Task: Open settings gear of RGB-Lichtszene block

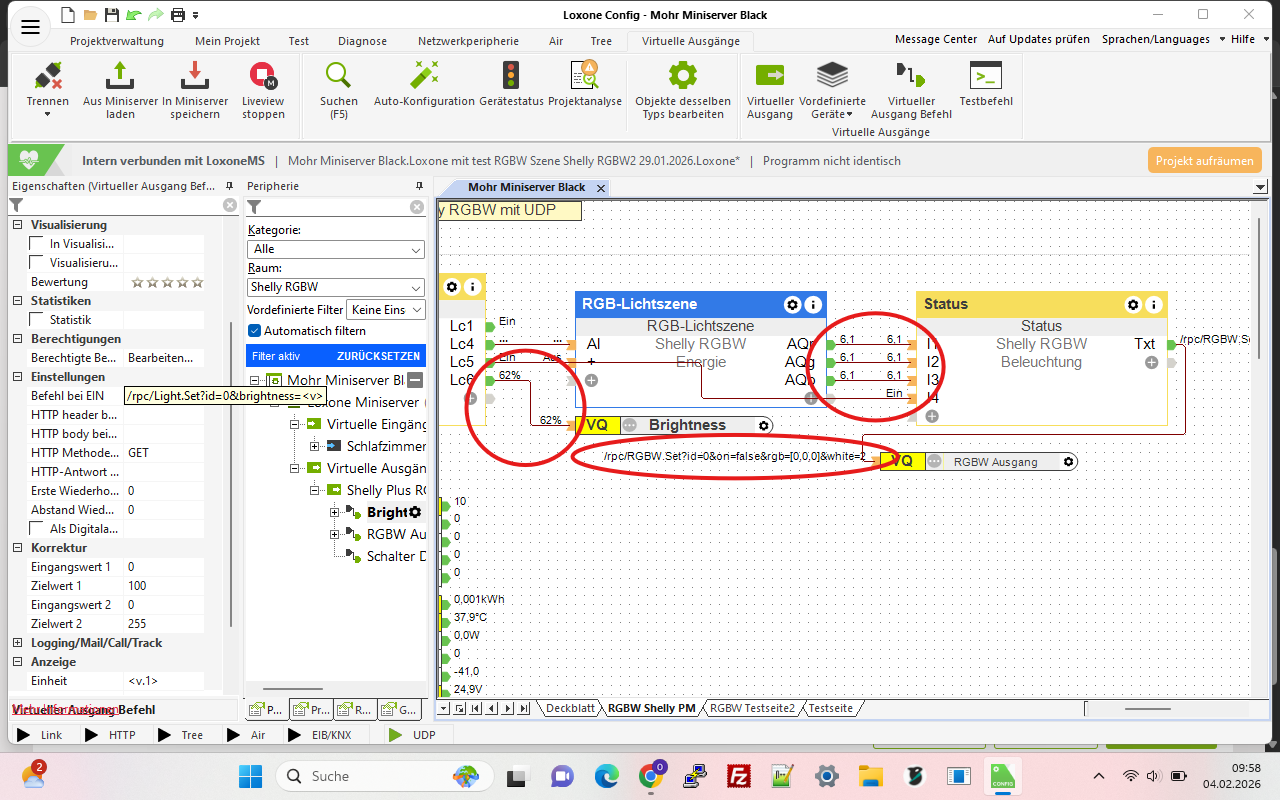Action: coord(793,304)
